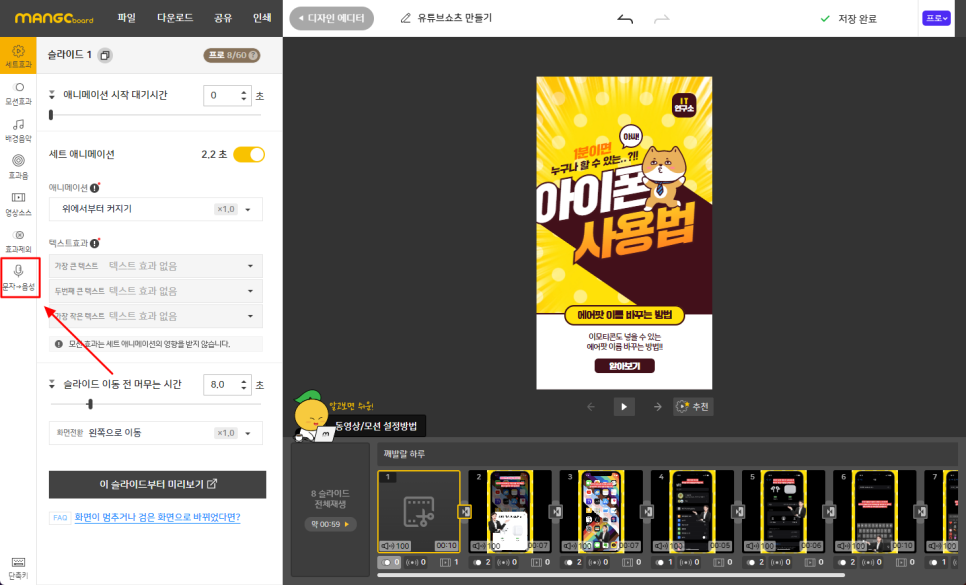966x585 pixels.
Task: Click the undo arrow in the top bar
Action: tap(625, 19)
